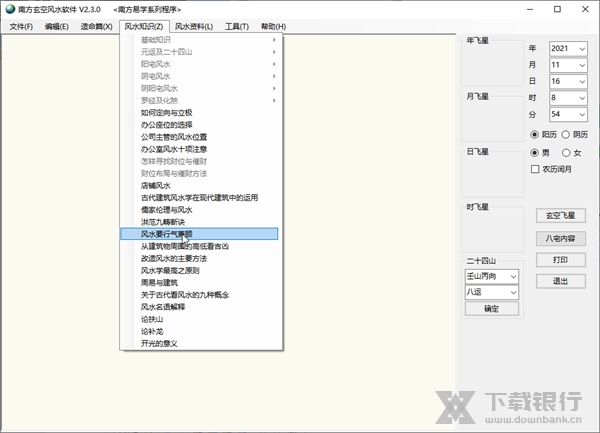Open the 分 (minute) dropdown showing 54
Screen dimensions: 600x433
(568, 114)
